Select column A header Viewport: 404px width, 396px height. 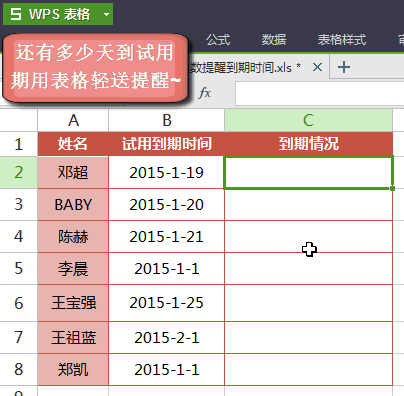pyautogui.click(x=73, y=120)
